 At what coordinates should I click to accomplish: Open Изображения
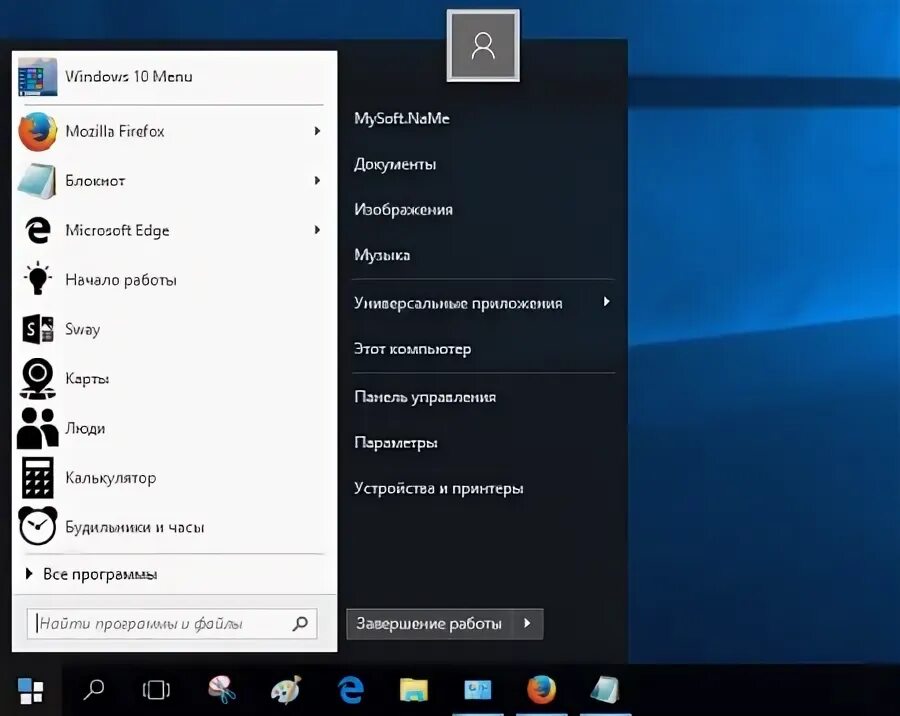(404, 210)
